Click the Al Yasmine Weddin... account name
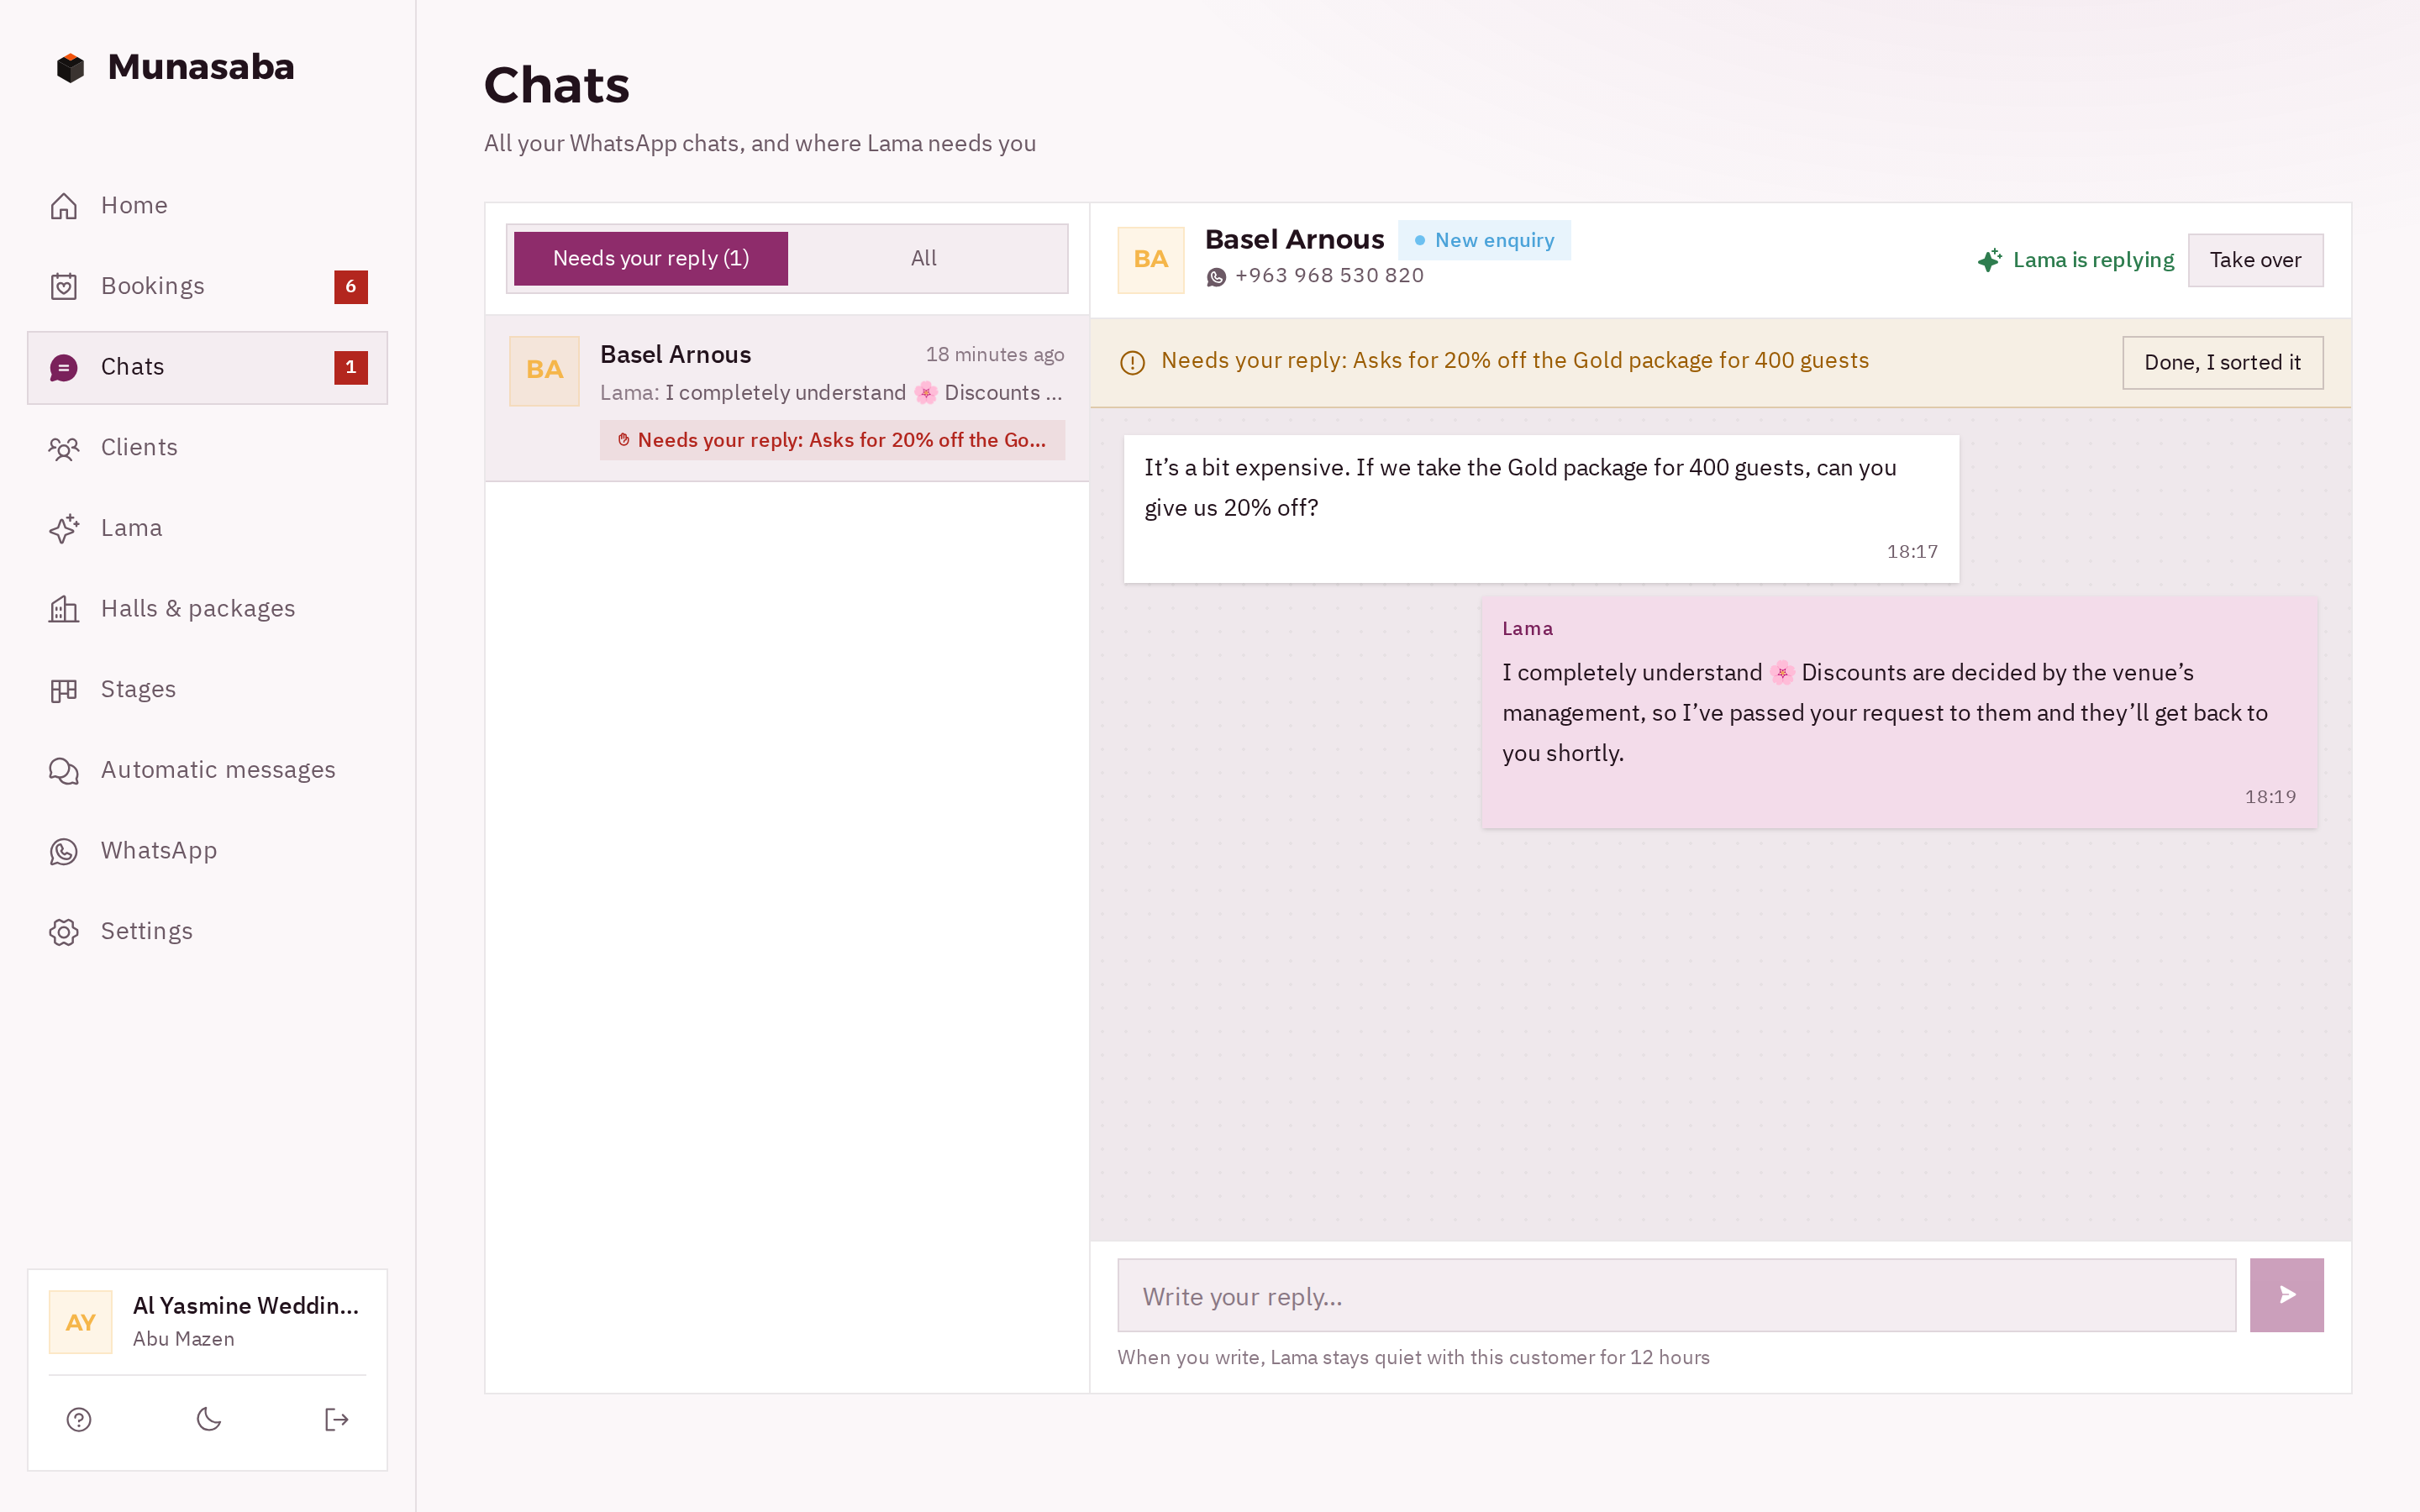This screenshot has width=2420, height=1512. click(246, 1306)
